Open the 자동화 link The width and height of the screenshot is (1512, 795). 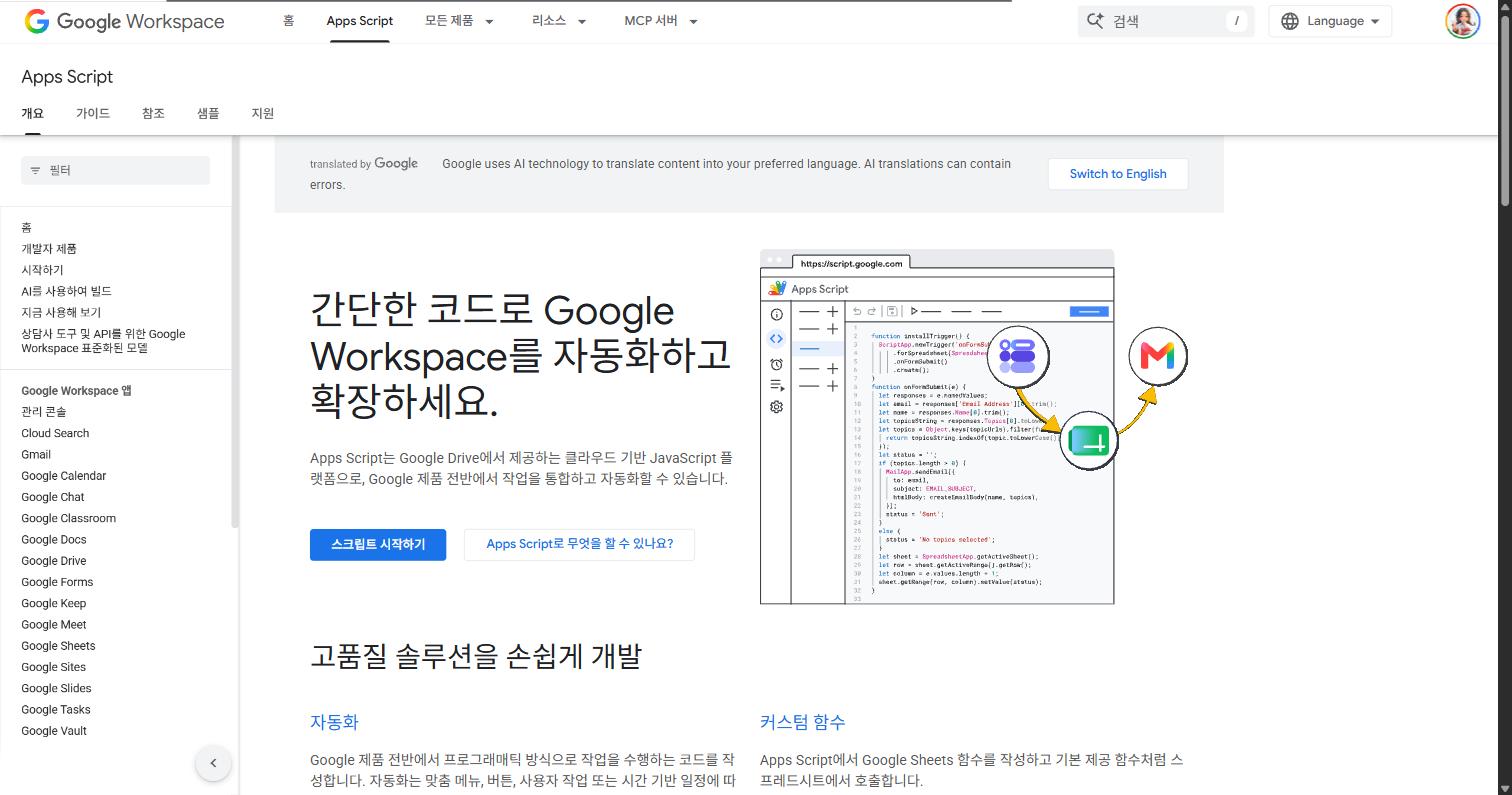[334, 722]
